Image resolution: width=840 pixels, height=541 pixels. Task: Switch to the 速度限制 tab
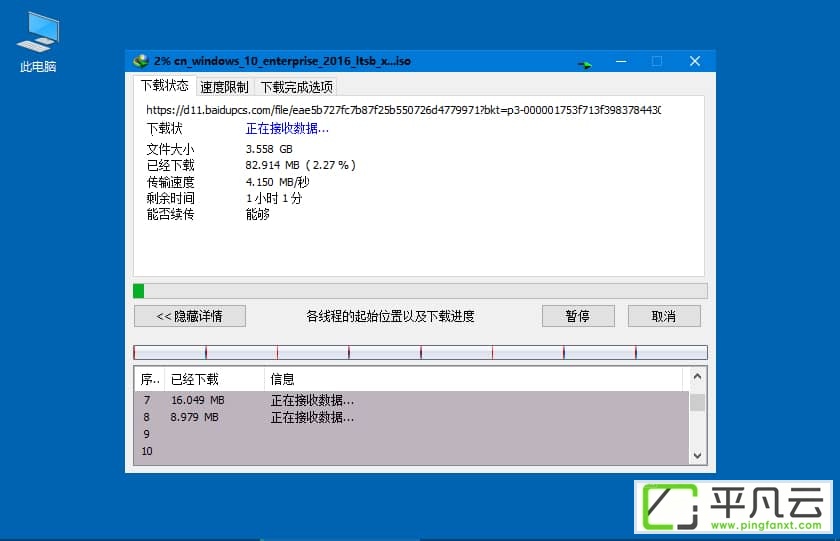coord(224,87)
